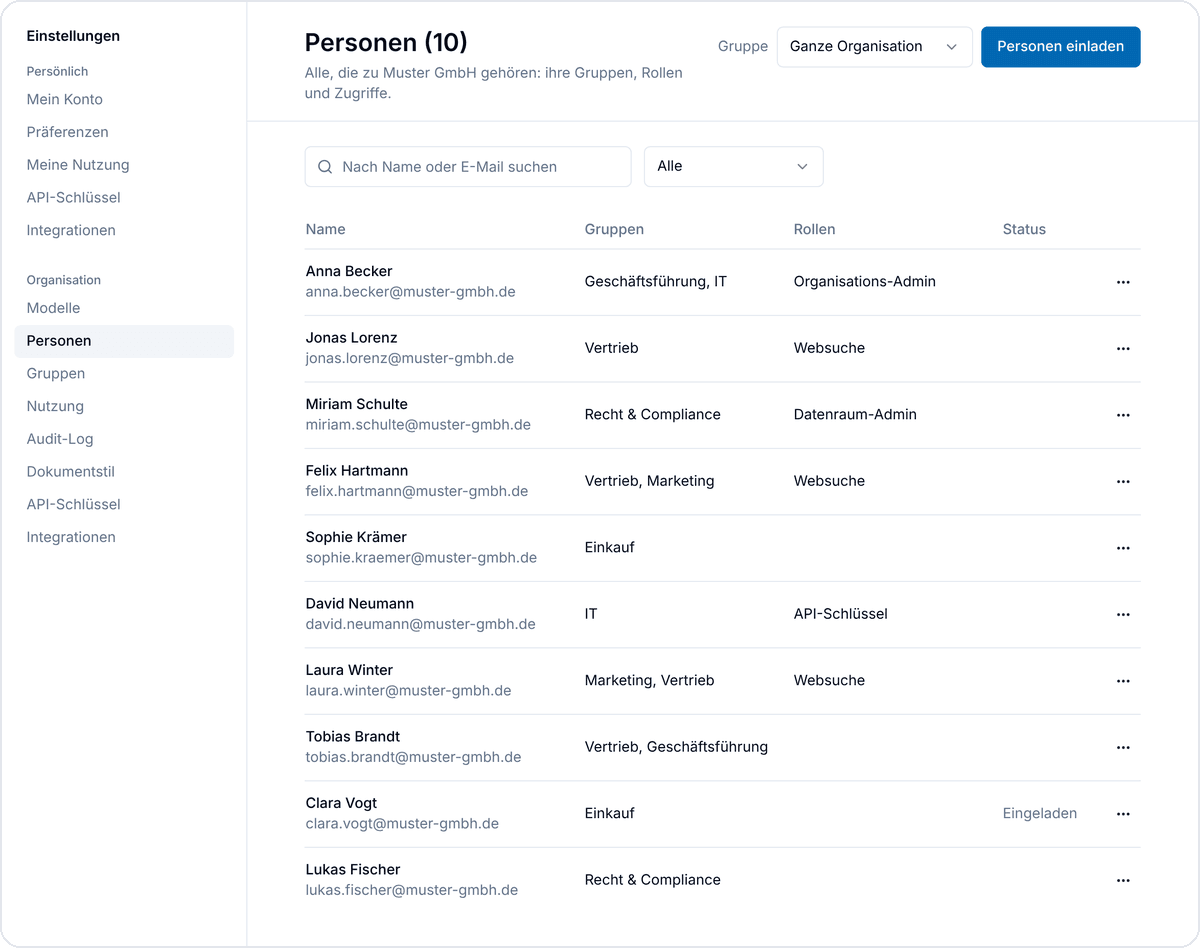Open more options for Clara Vogt
Image resolution: width=1200 pixels, height=948 pixels.
click(1123, 814)
